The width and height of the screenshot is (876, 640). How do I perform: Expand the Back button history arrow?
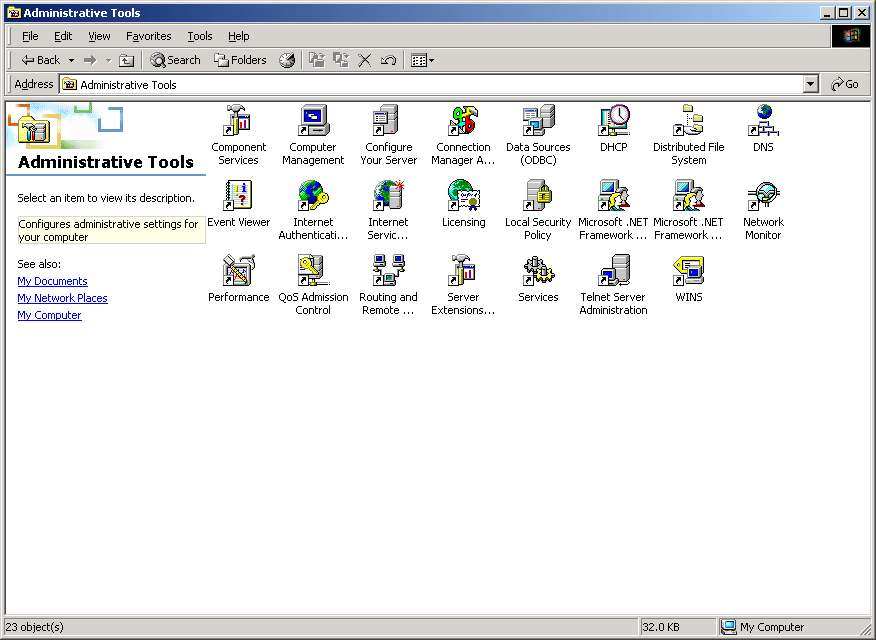71,60
